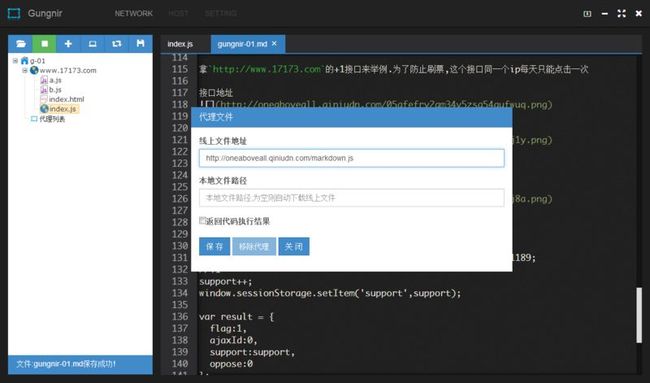Click the globe icon beside www.17173.com

[34, 70]
